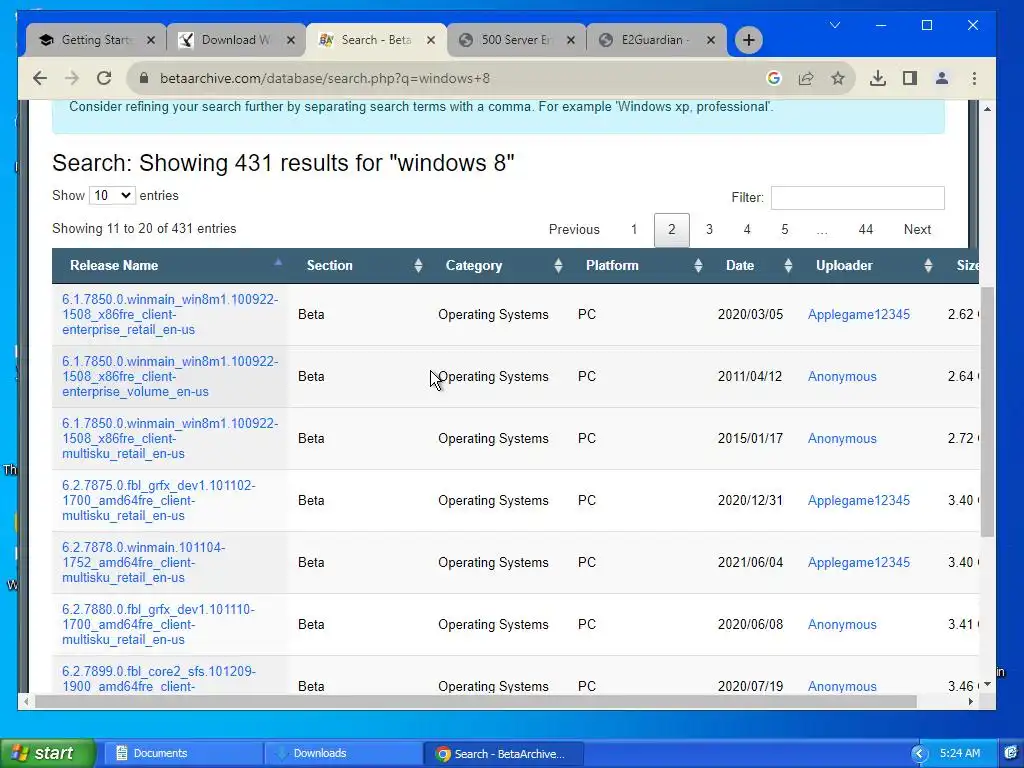Go to results page 1
The image size is (1024, 768).
pyautogui.click(x=633, y=230)
